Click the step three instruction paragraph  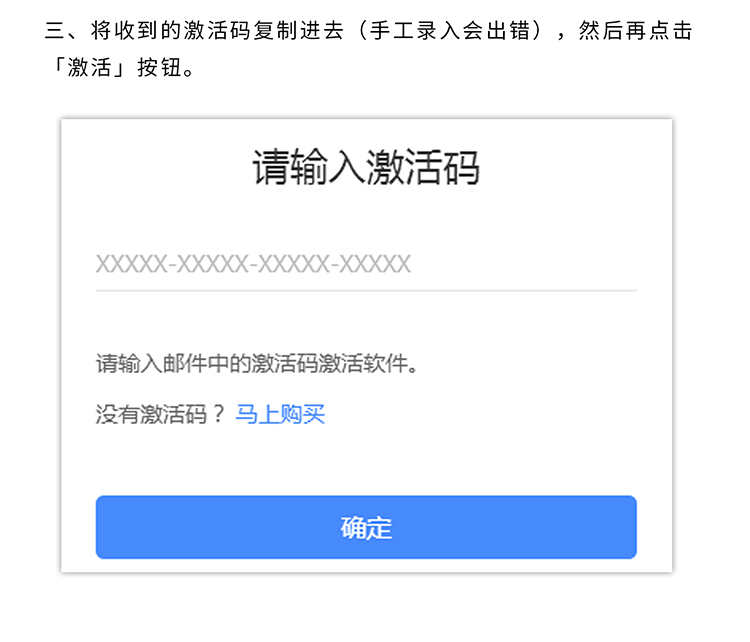(368, 49)
